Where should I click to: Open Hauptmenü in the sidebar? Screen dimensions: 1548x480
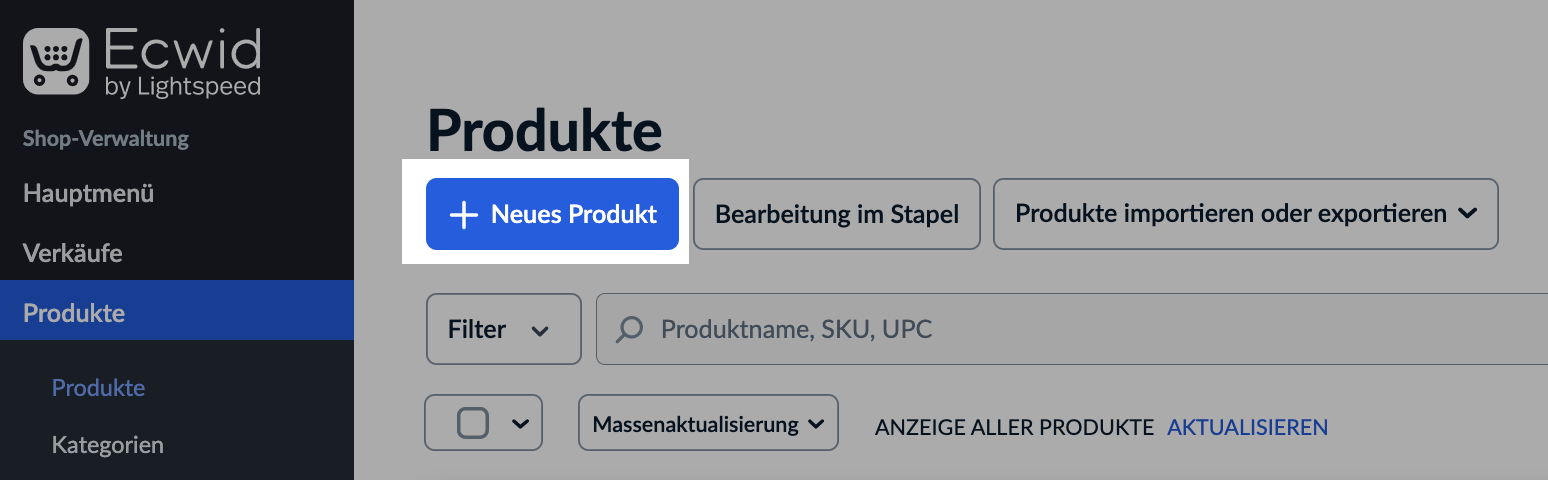click(88, 193)
